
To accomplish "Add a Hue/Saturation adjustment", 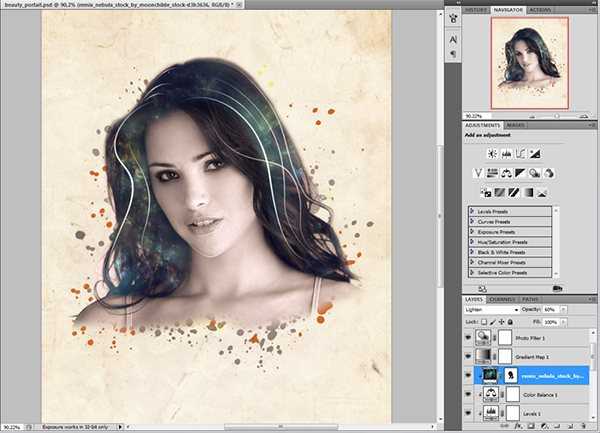I will [x=492, y=173].
